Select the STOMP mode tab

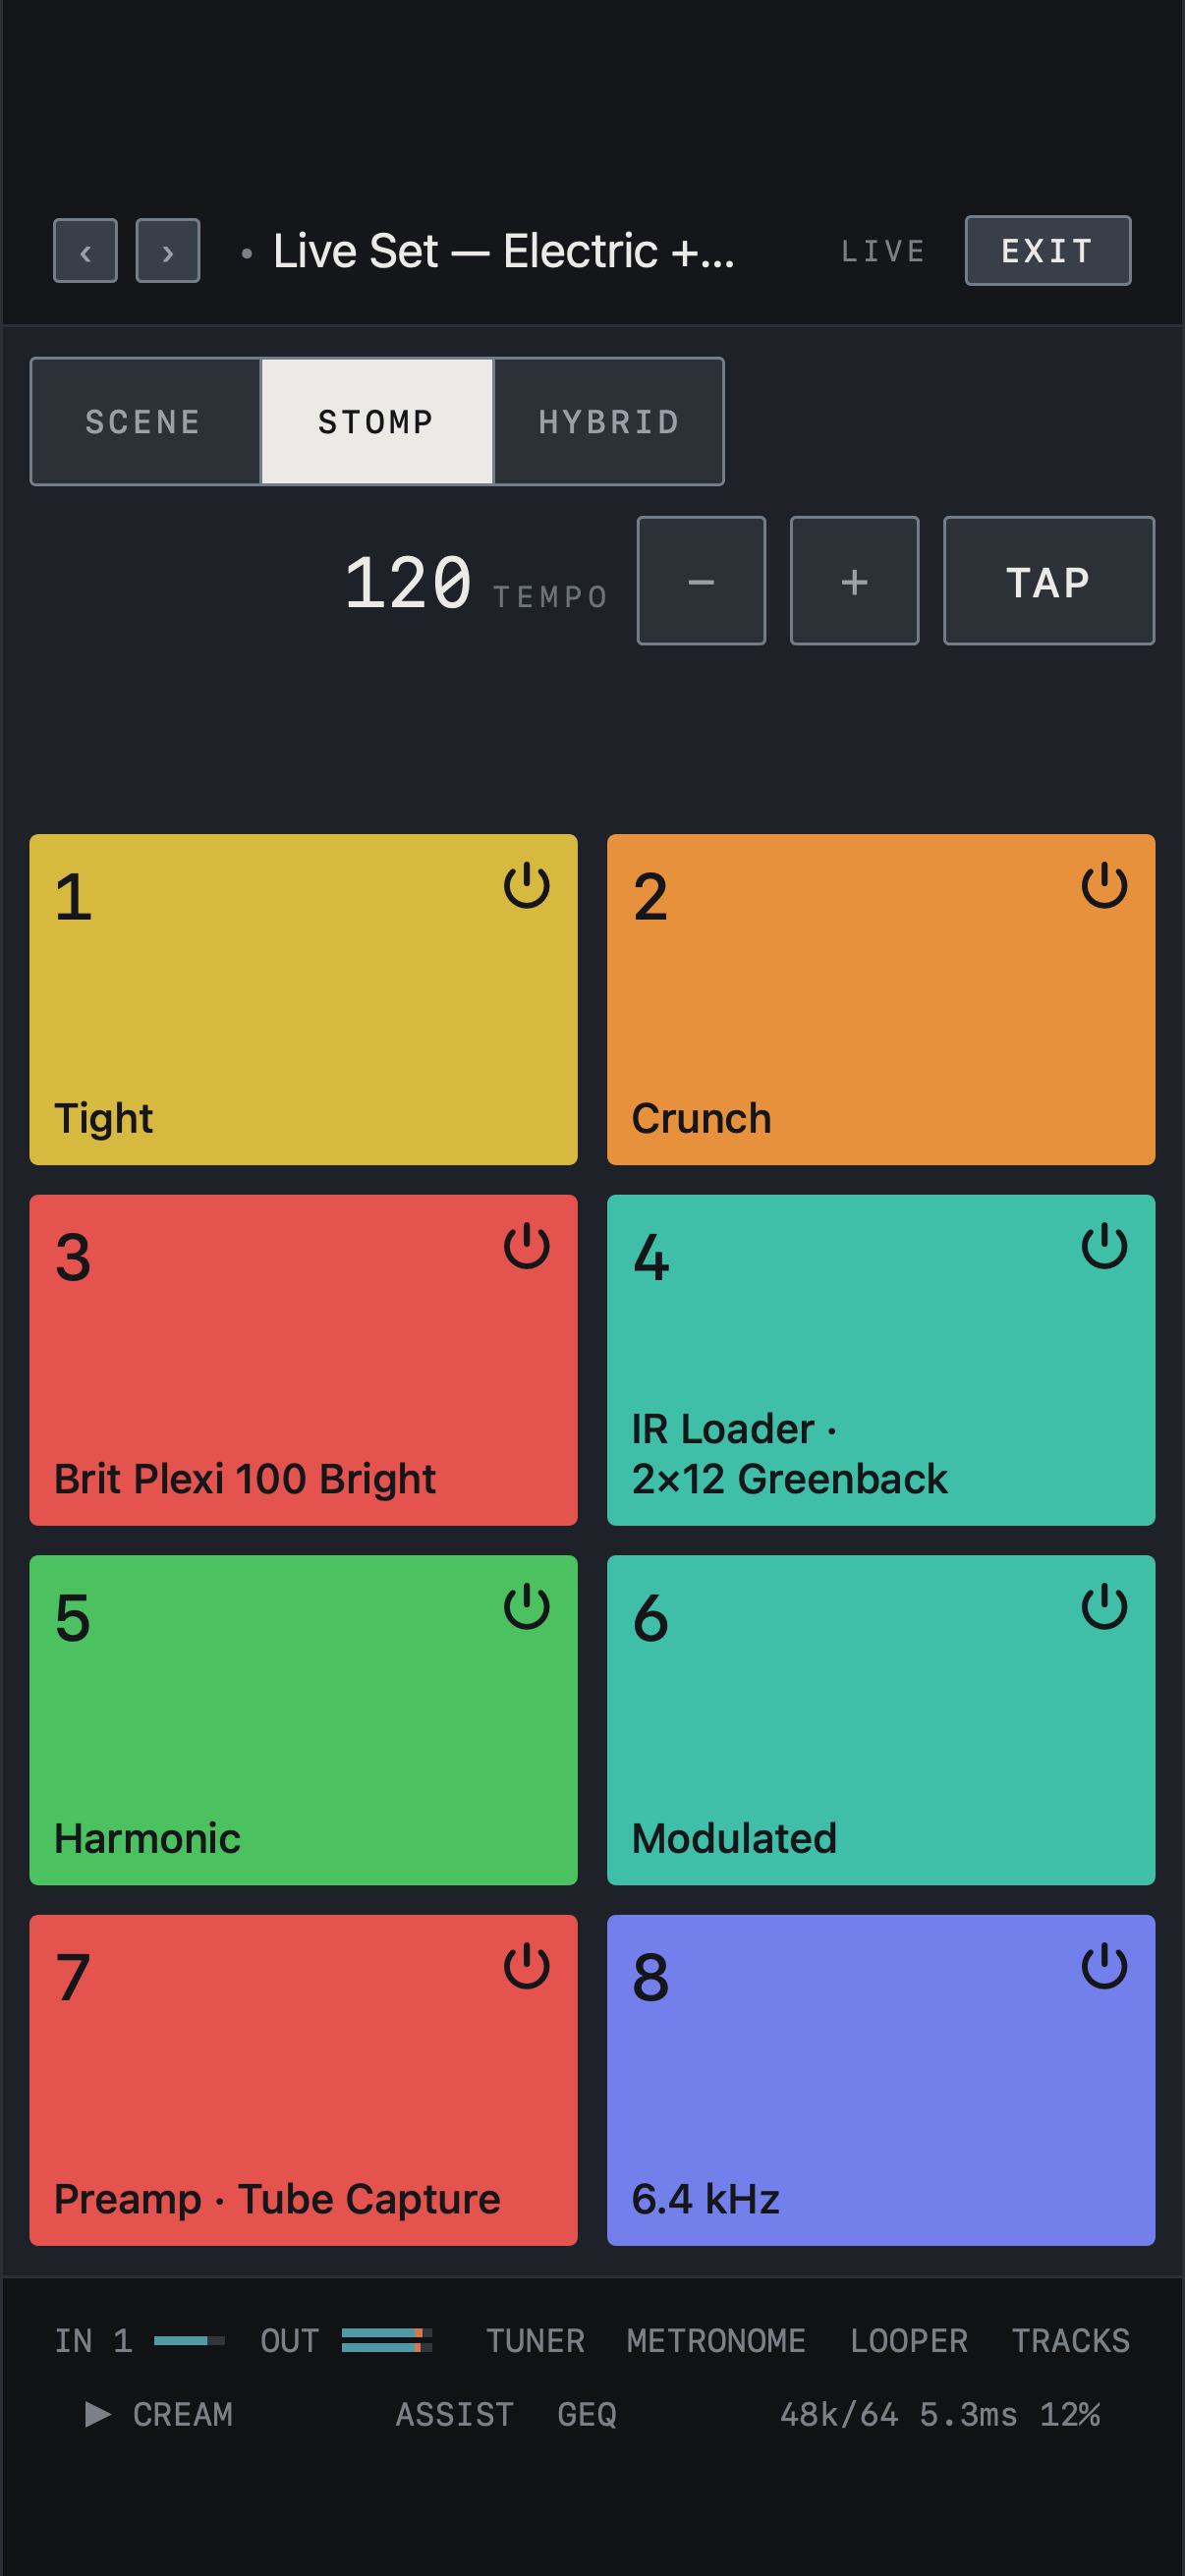click(x=377, y=421)
